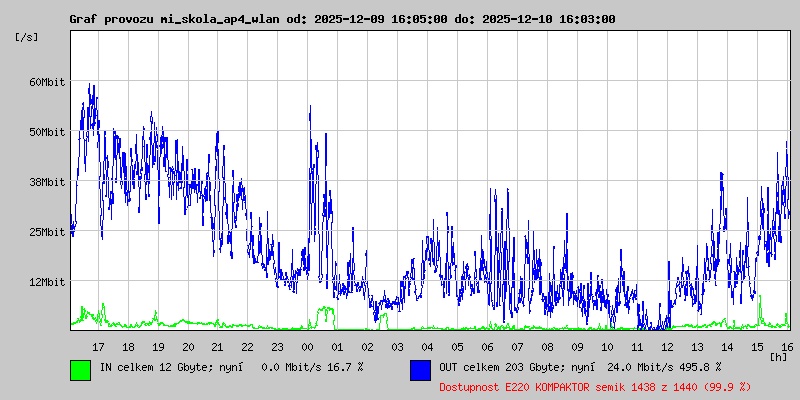The width and height of the screenshot is (800, 400).
Task: Click the hour 10 x-axis label
Action: click(607, 347)
